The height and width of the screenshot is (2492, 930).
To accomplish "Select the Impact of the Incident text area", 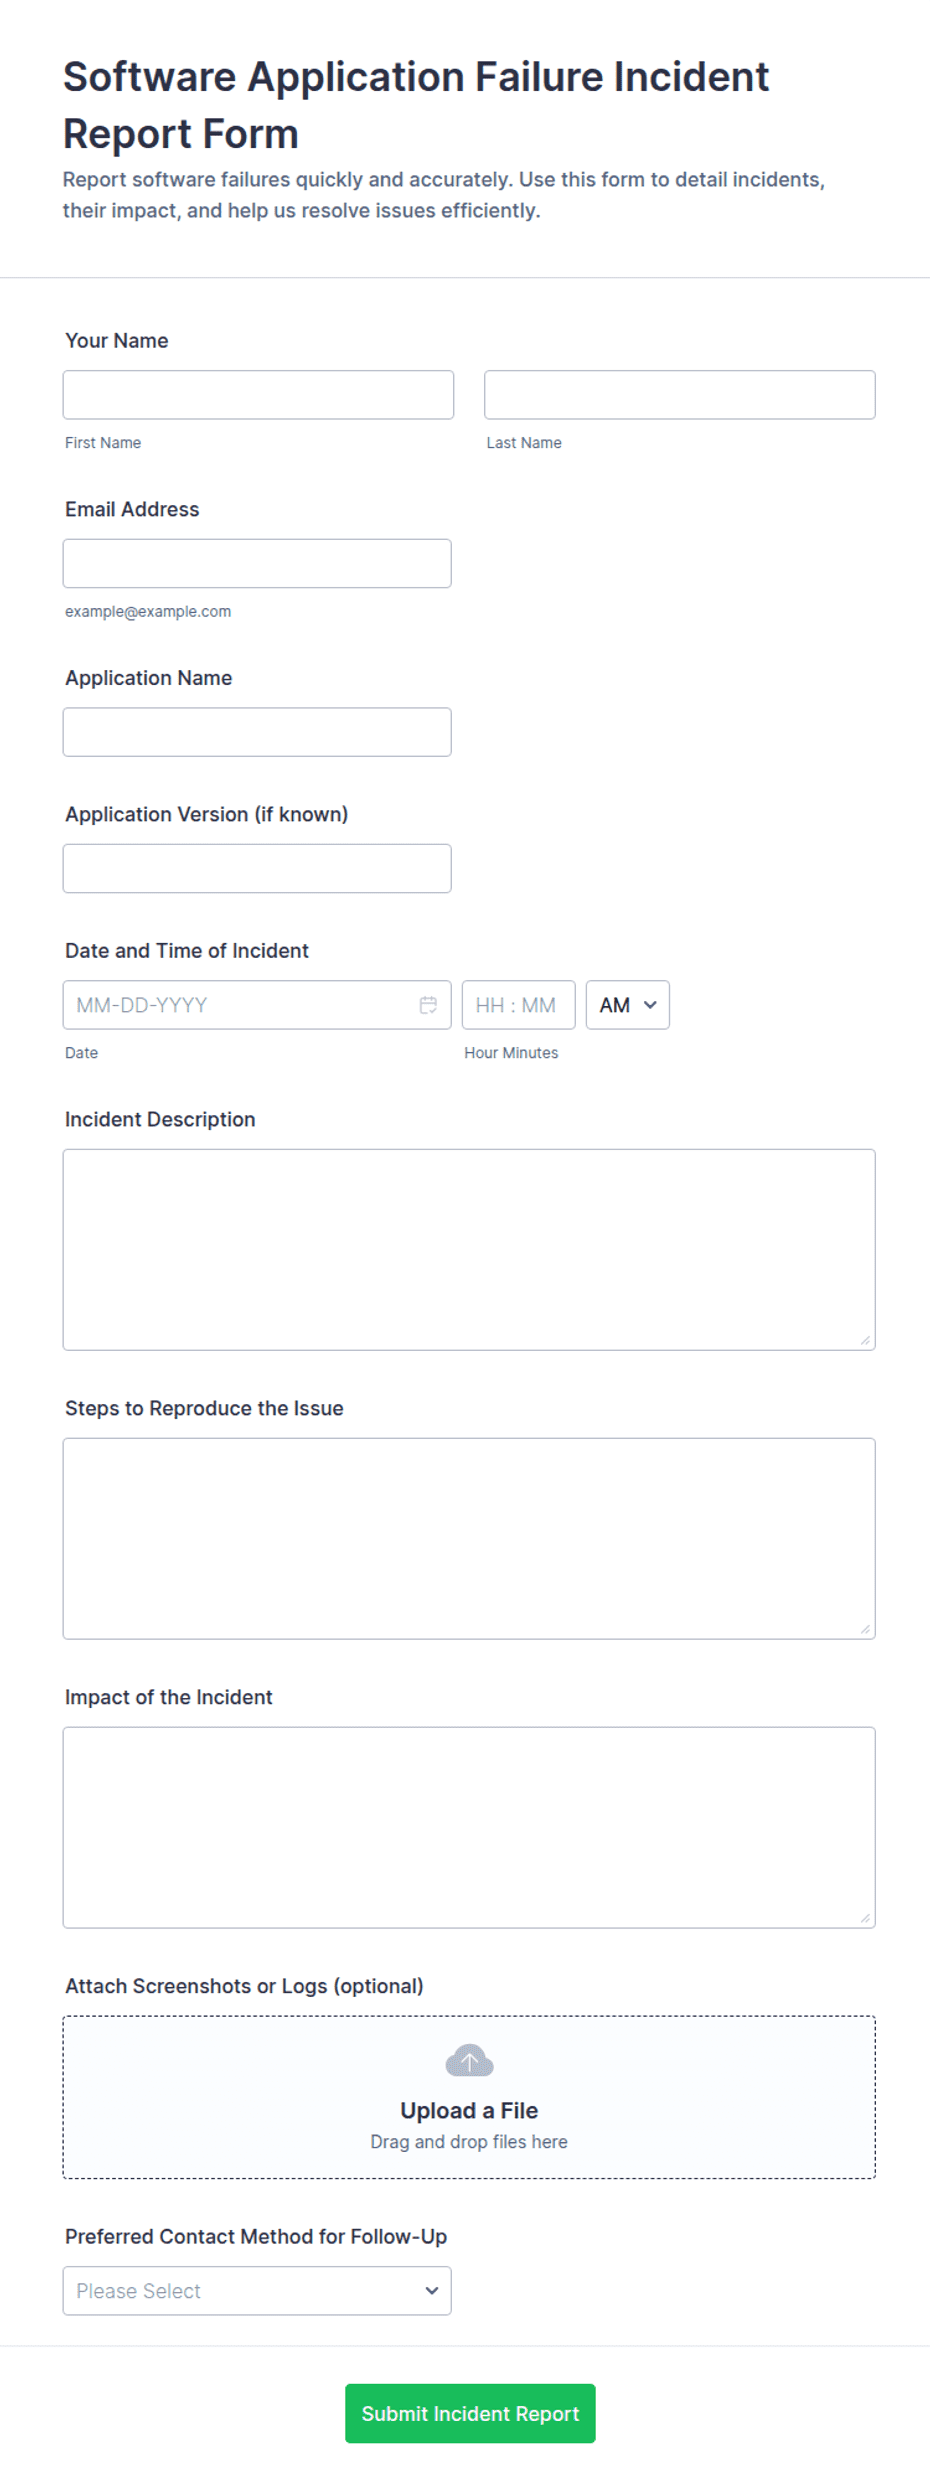I will click(469, 1828).
